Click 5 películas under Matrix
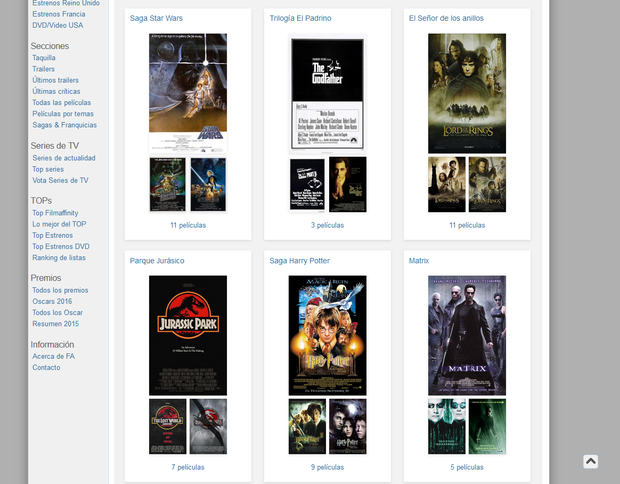The image size is (620, 484). pyautogui.click(x=467, y=467)
